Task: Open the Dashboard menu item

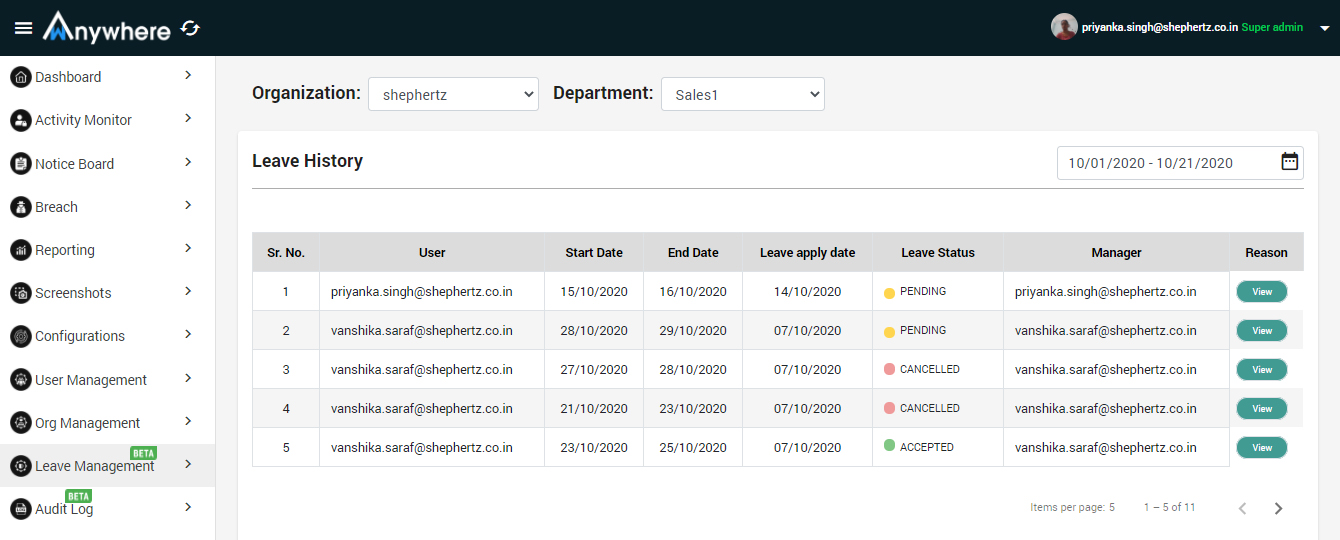Action: [x=107, y=77]
